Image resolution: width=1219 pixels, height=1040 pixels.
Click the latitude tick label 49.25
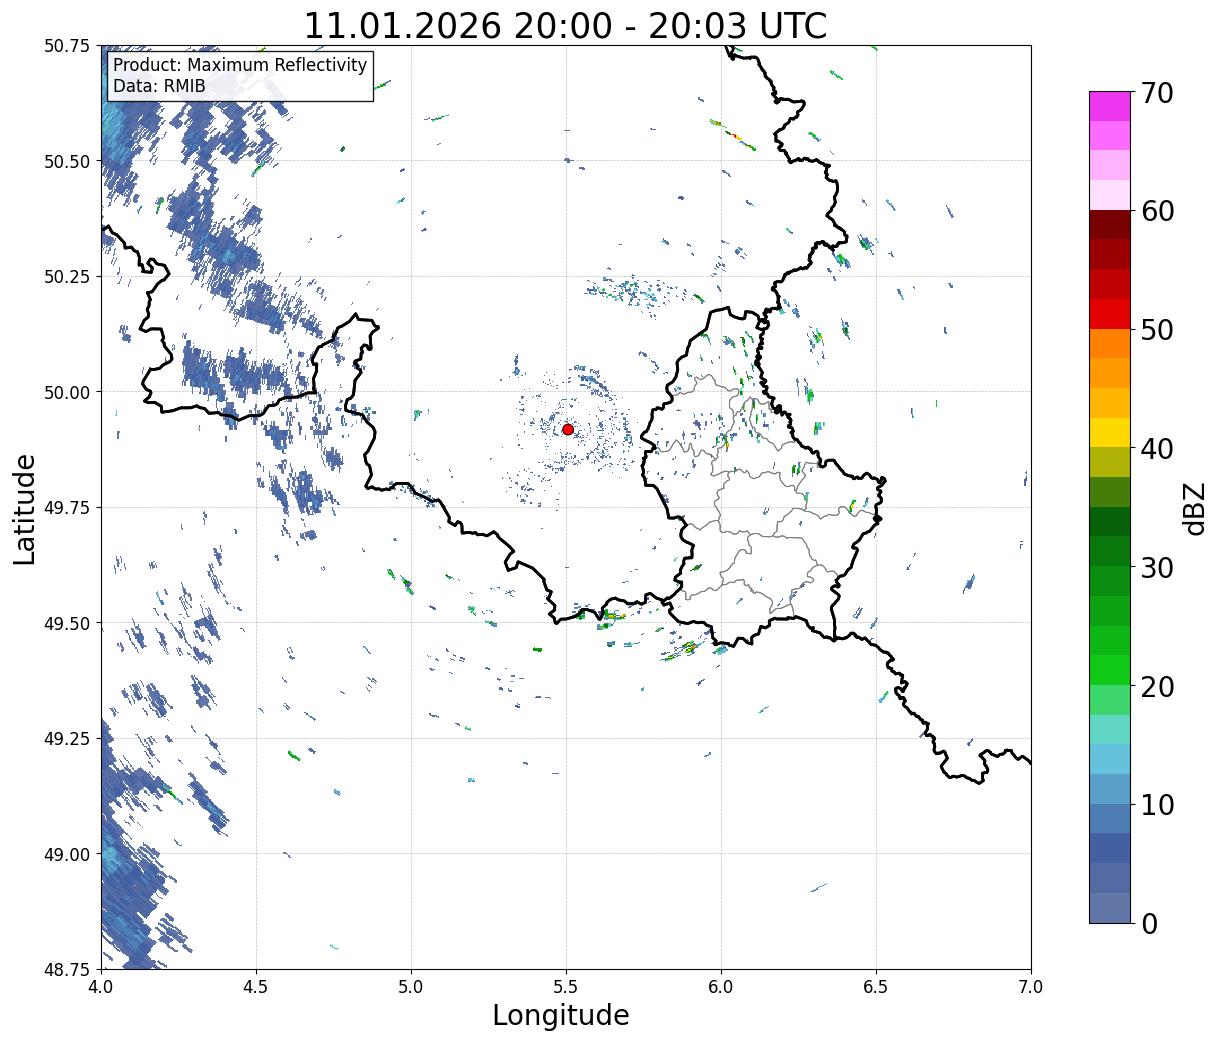[67, 738]
